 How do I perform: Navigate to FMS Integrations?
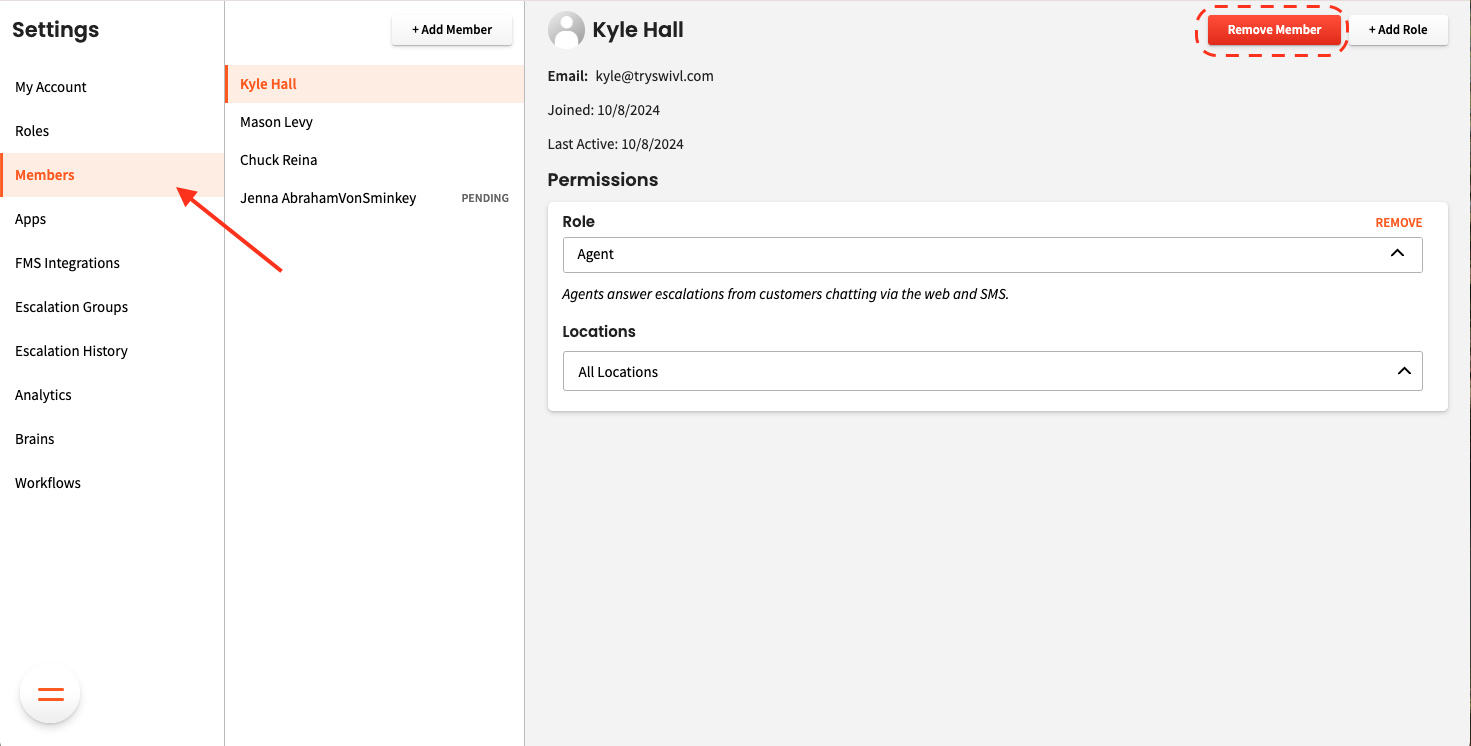tap(67, 263)
